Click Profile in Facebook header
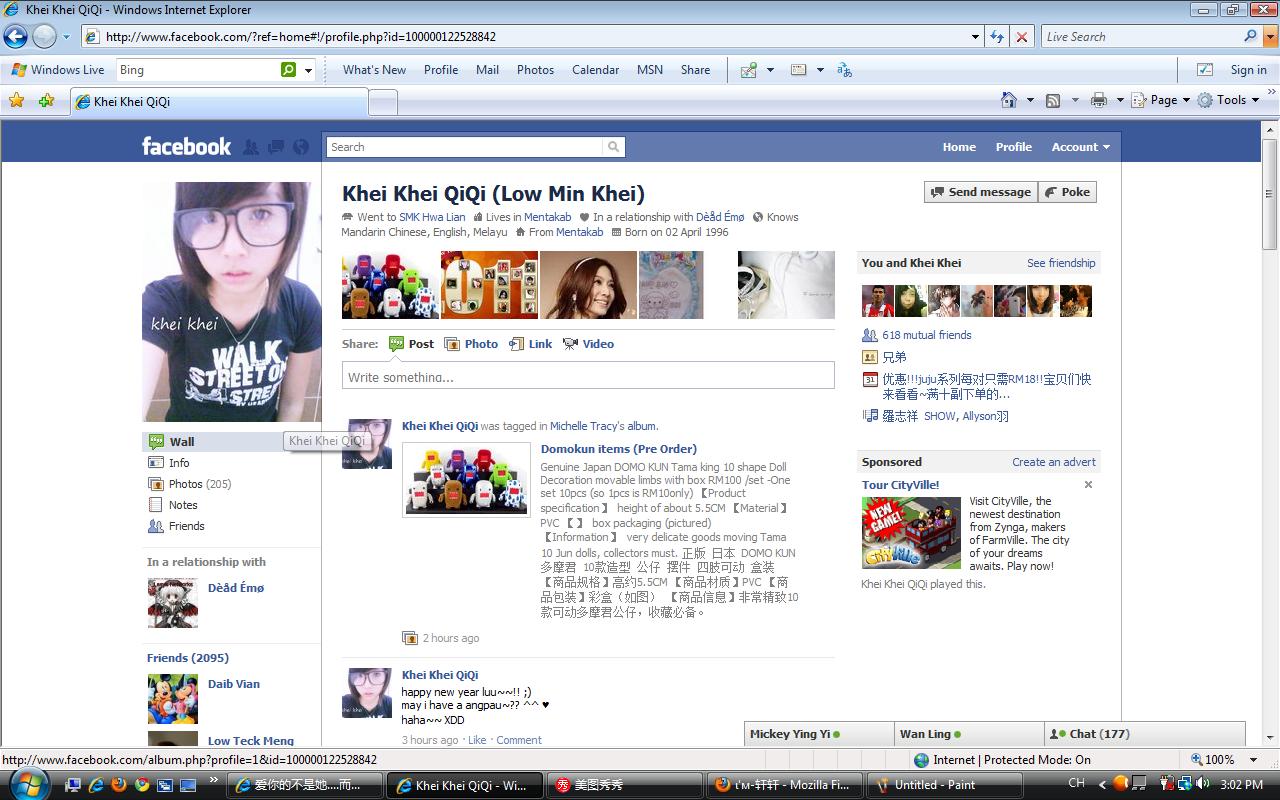 click(x=1013, y=147)
